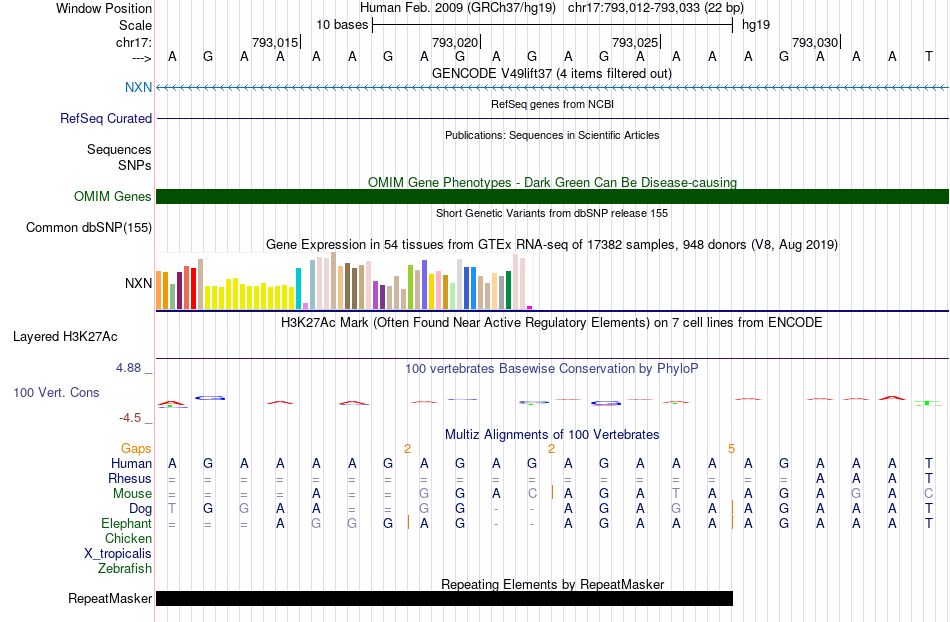Open Publications: Sequences in Scientific Articles title
The image size is (950, 622).
552,135
